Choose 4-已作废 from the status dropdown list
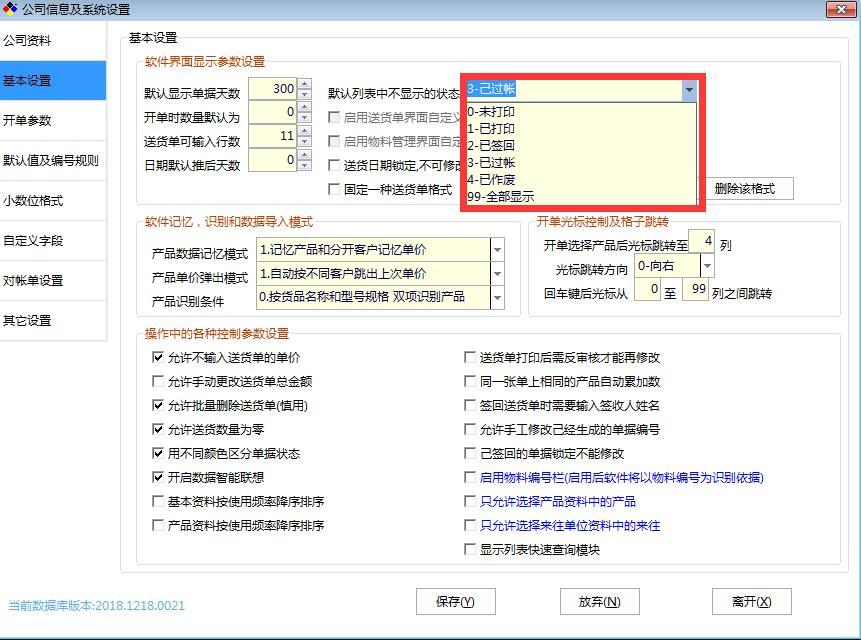 click(x=581, y=179)
